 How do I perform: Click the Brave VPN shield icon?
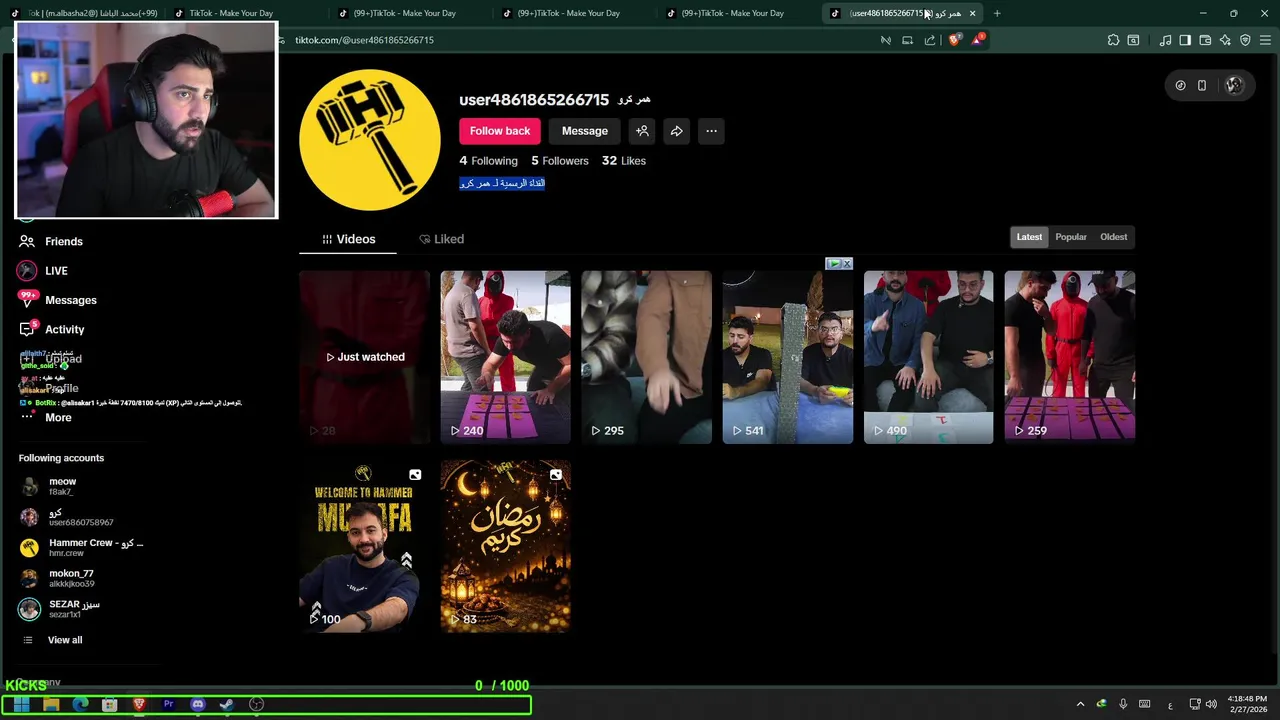1245,40
